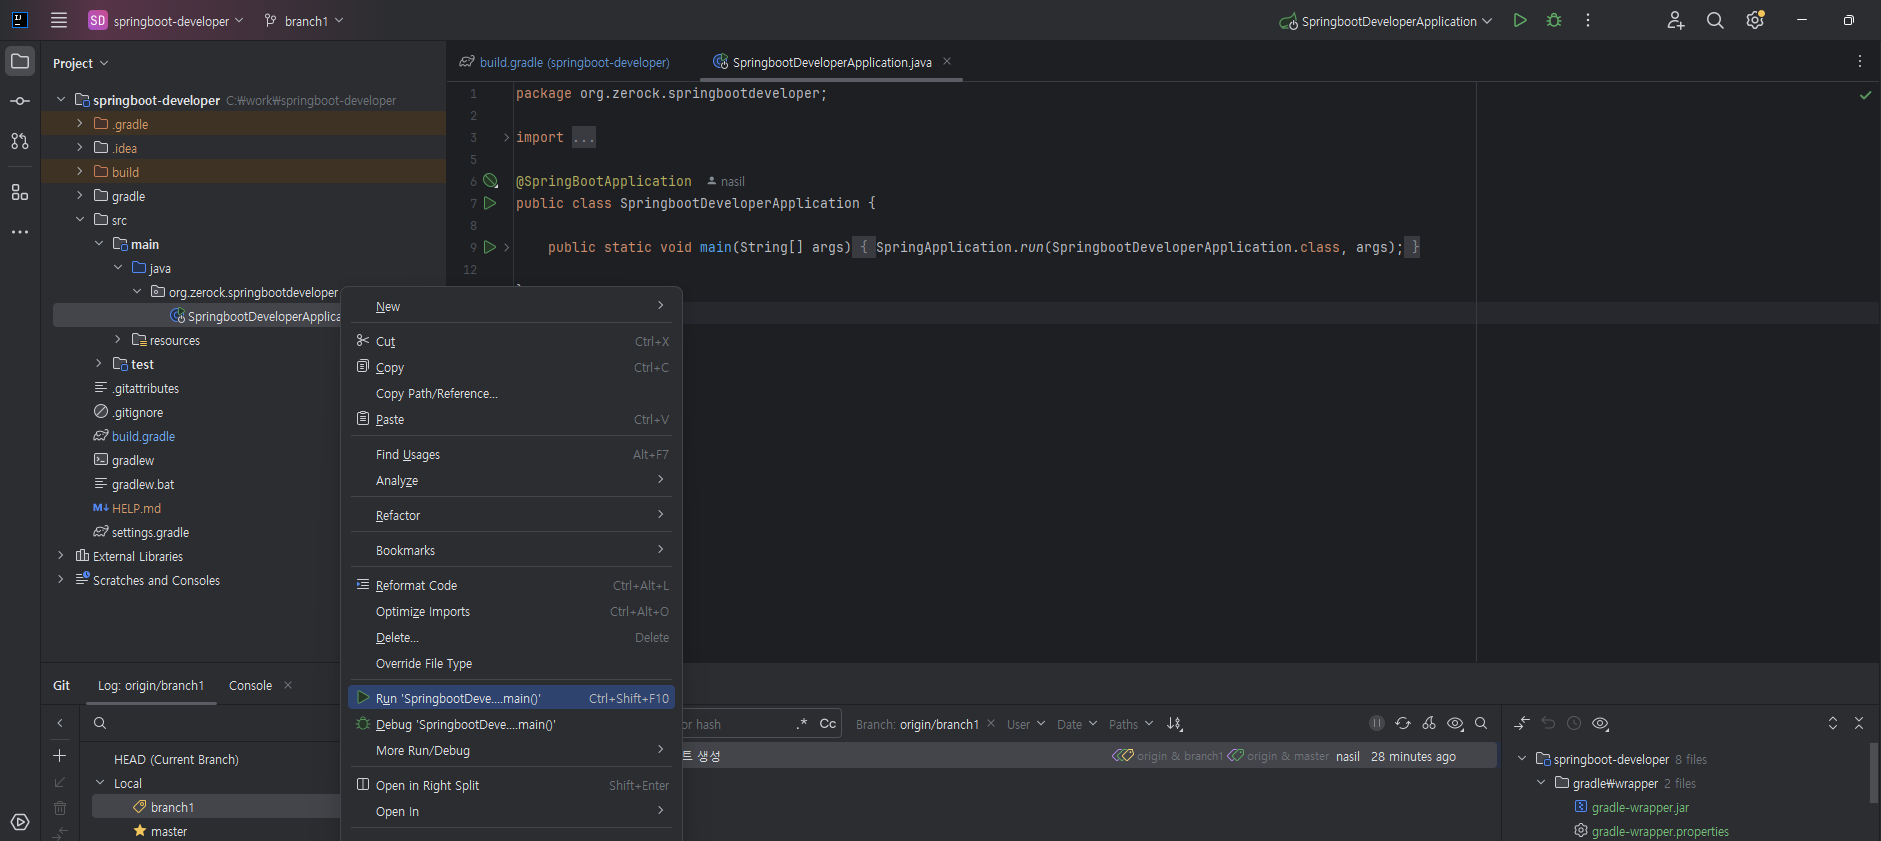Switch to build.gradle editor tab

[x=565, y=62]
